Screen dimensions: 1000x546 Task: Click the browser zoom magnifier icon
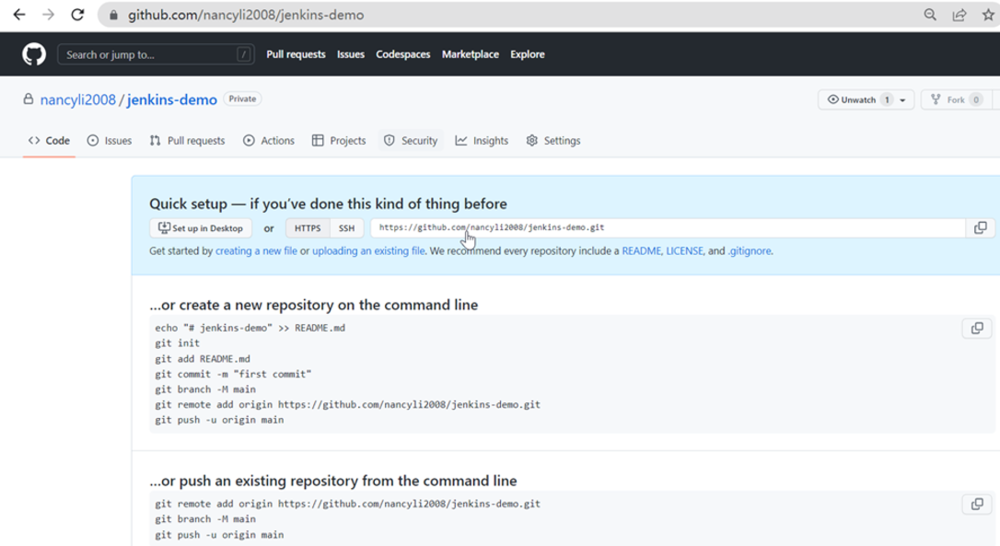[x=930, y=15]
